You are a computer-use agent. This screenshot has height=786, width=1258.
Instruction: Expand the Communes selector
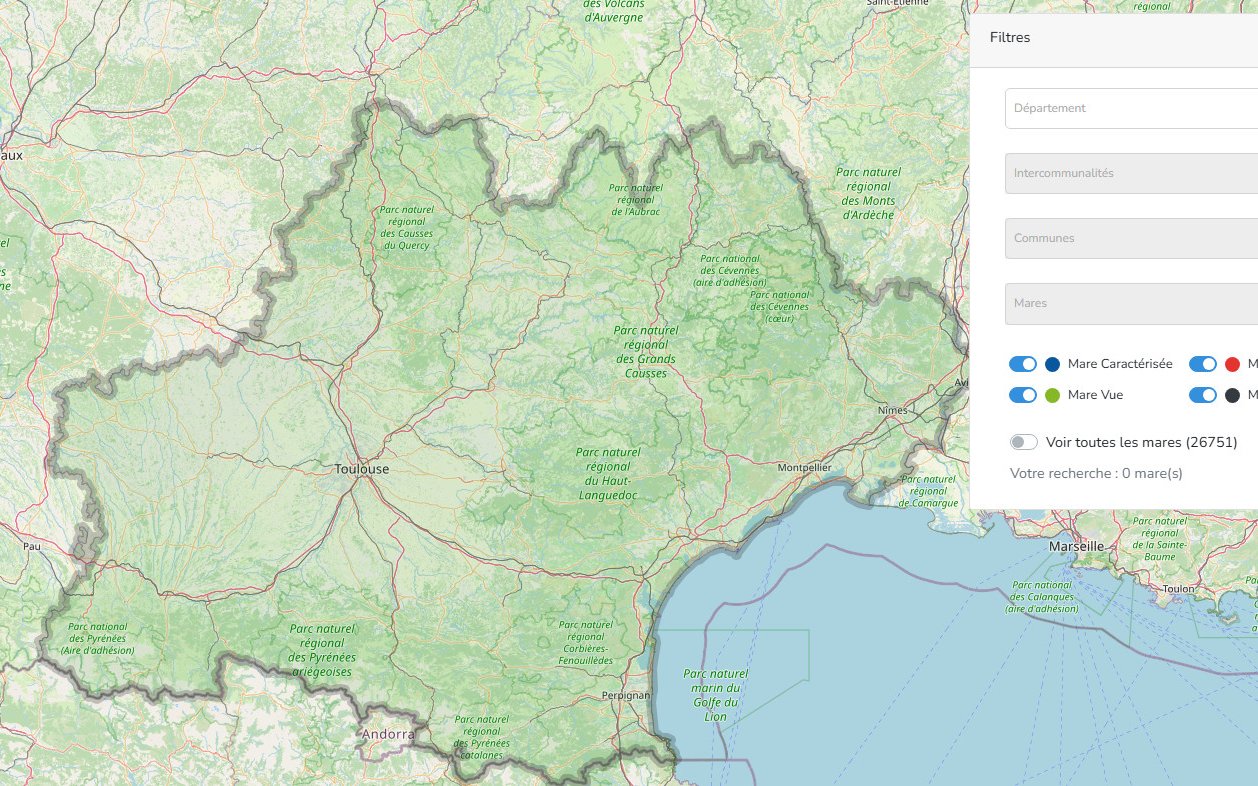coord(1130,238)
